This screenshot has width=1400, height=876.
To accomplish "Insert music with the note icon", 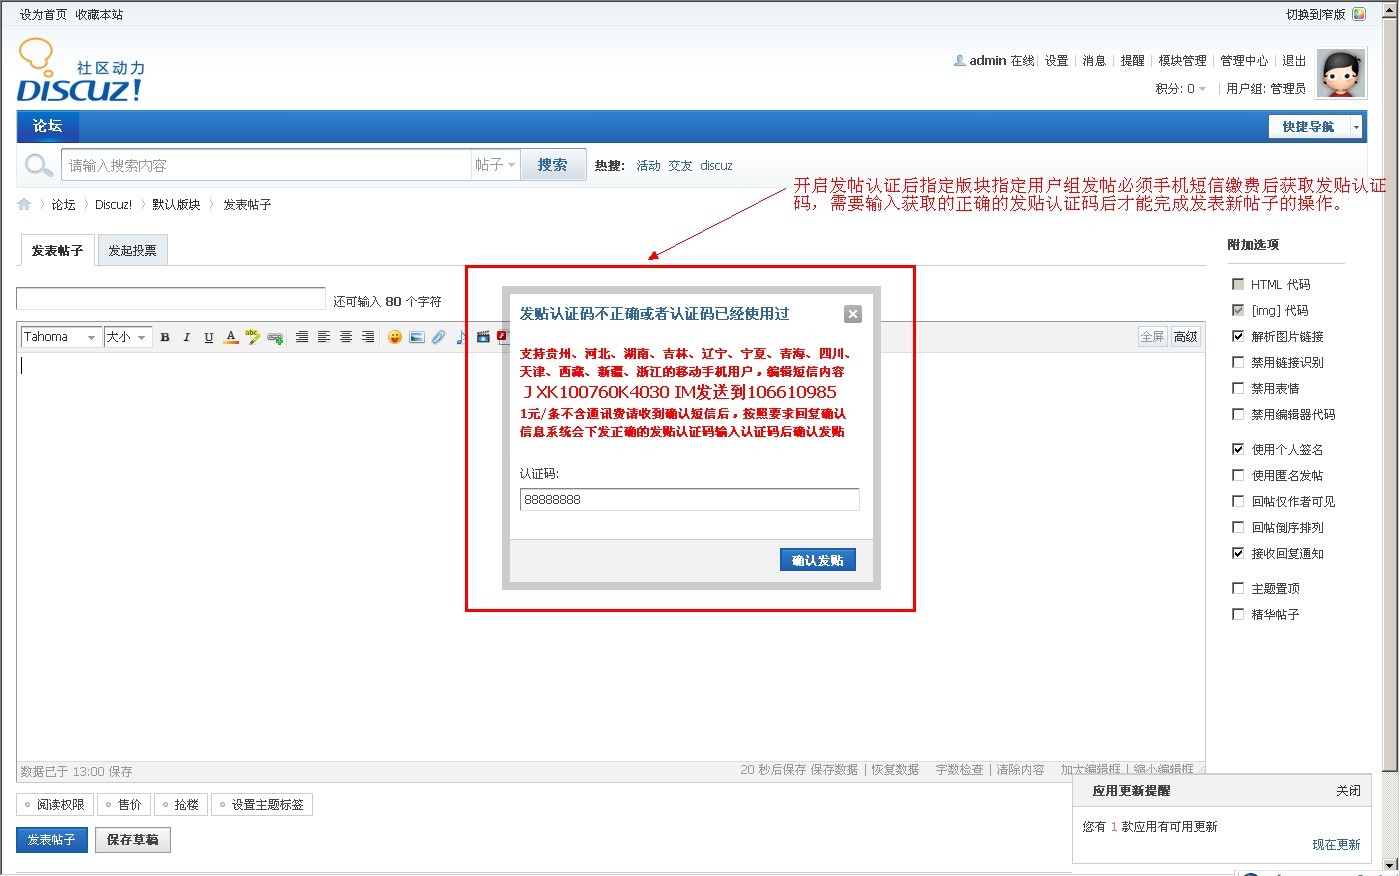I will coord(461,337).
